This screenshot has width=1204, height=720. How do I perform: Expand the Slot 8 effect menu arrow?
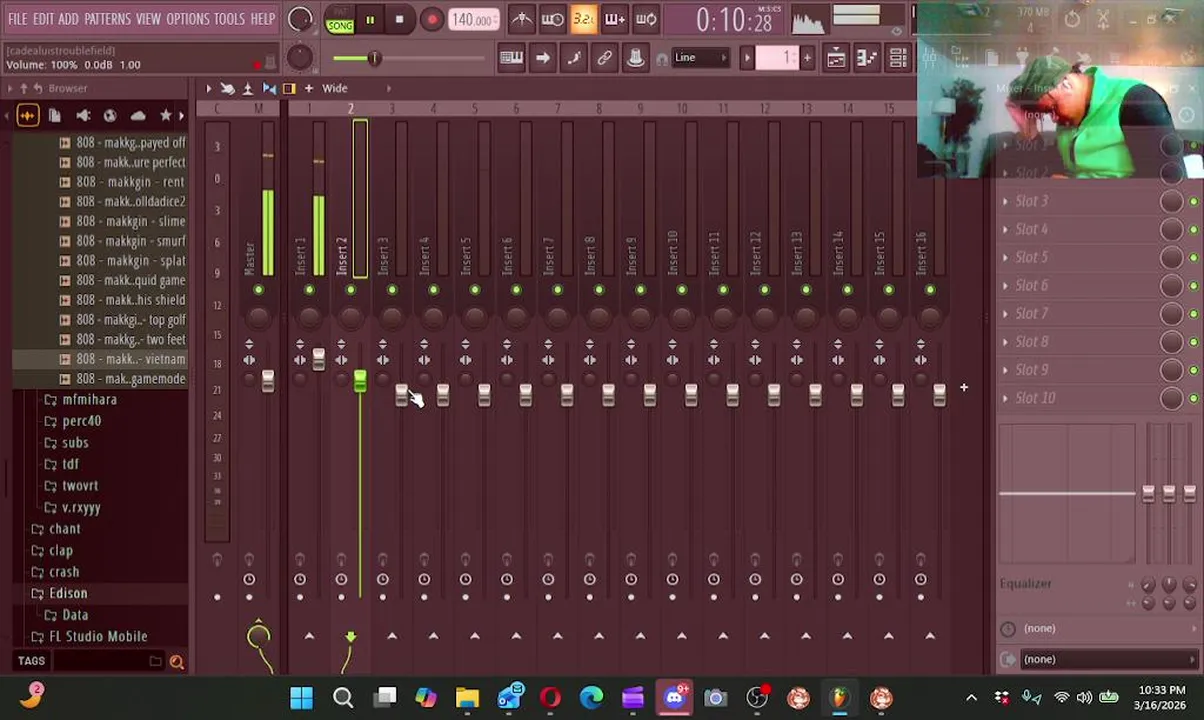[x=1006, y=341]
